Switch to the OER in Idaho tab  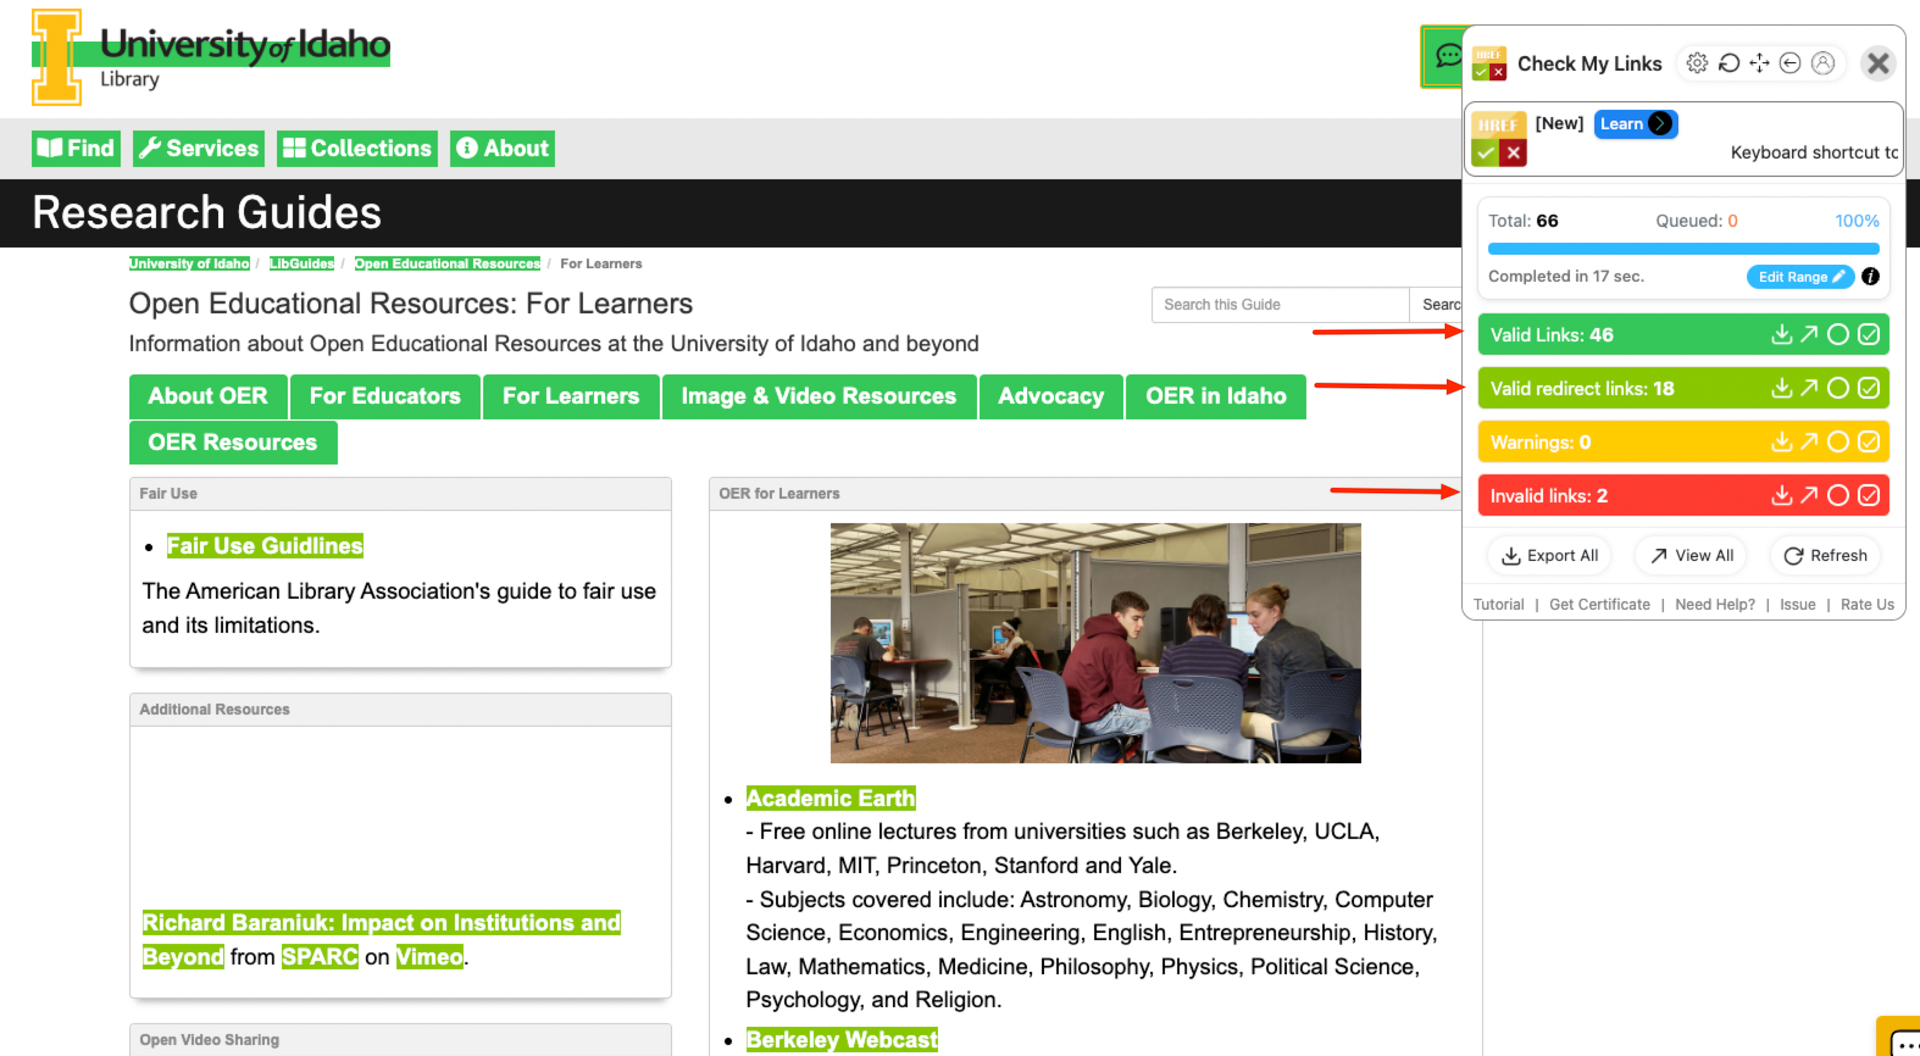coord(1215,396)
